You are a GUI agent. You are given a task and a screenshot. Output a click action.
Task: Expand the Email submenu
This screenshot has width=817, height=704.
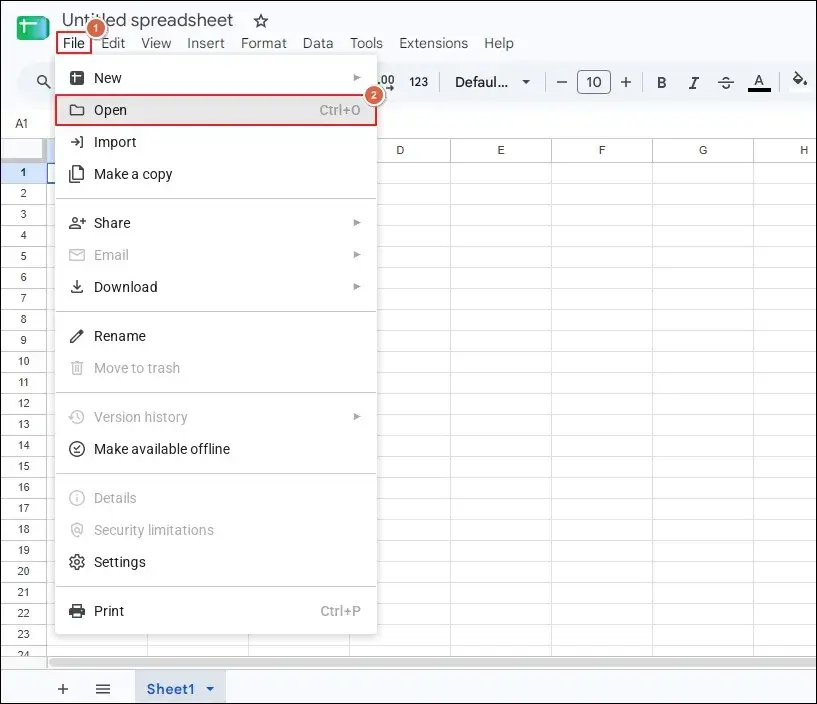pos(216,255)
